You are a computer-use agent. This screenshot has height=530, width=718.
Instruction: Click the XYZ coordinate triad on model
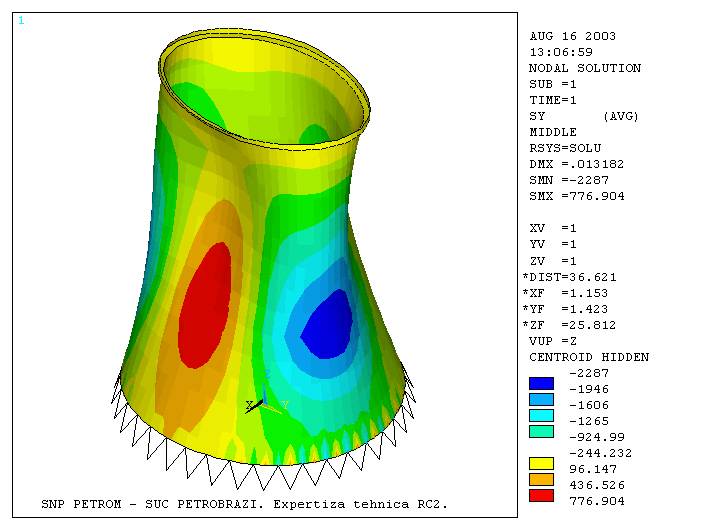[x=260, y=402]
